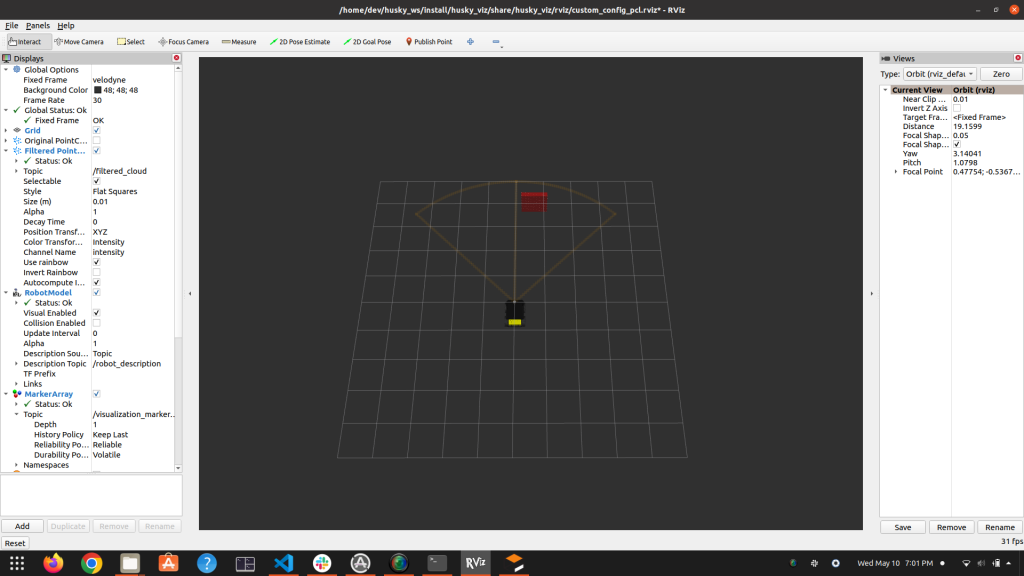Open the view Type dropdown
This screenshot has height=576, width=1024.
939,74
